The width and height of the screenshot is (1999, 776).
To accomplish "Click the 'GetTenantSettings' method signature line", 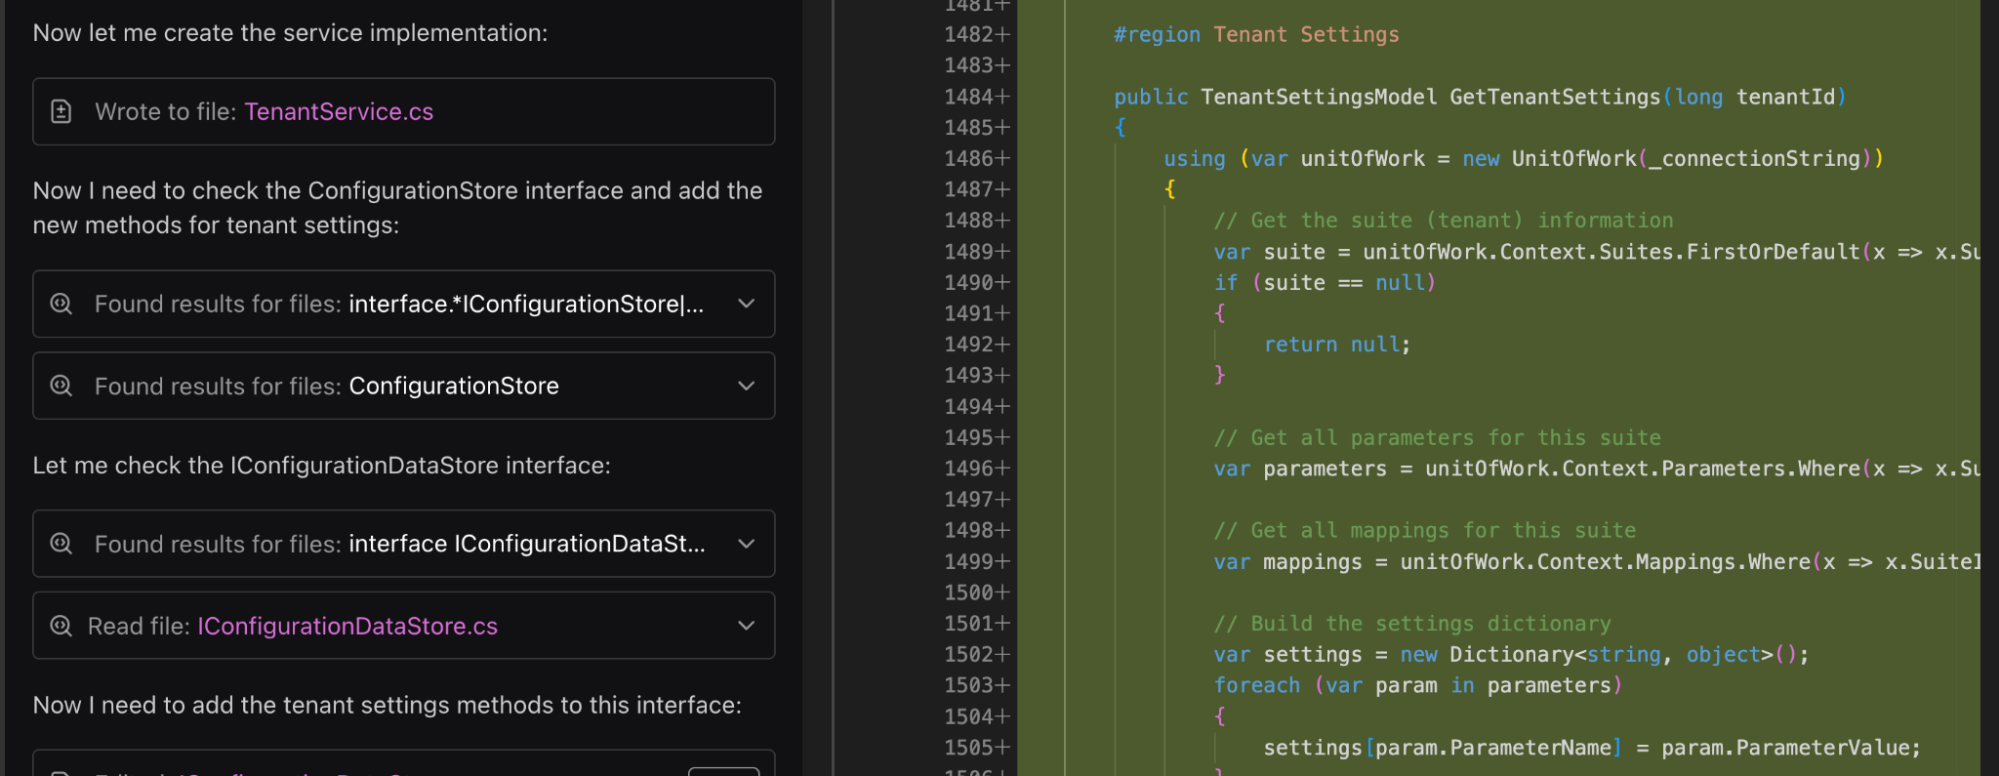I will tap(1480, 97).
